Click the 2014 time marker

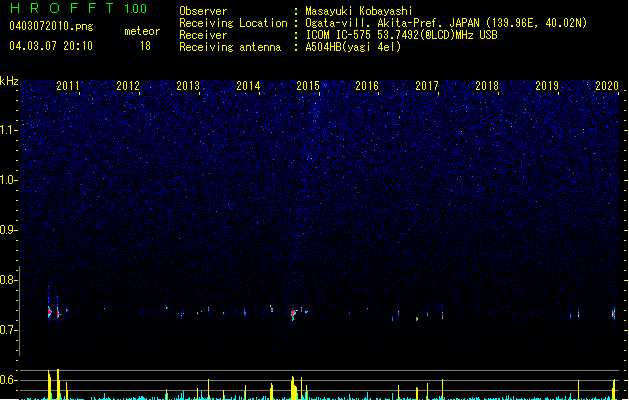click(x=248, y=86)
